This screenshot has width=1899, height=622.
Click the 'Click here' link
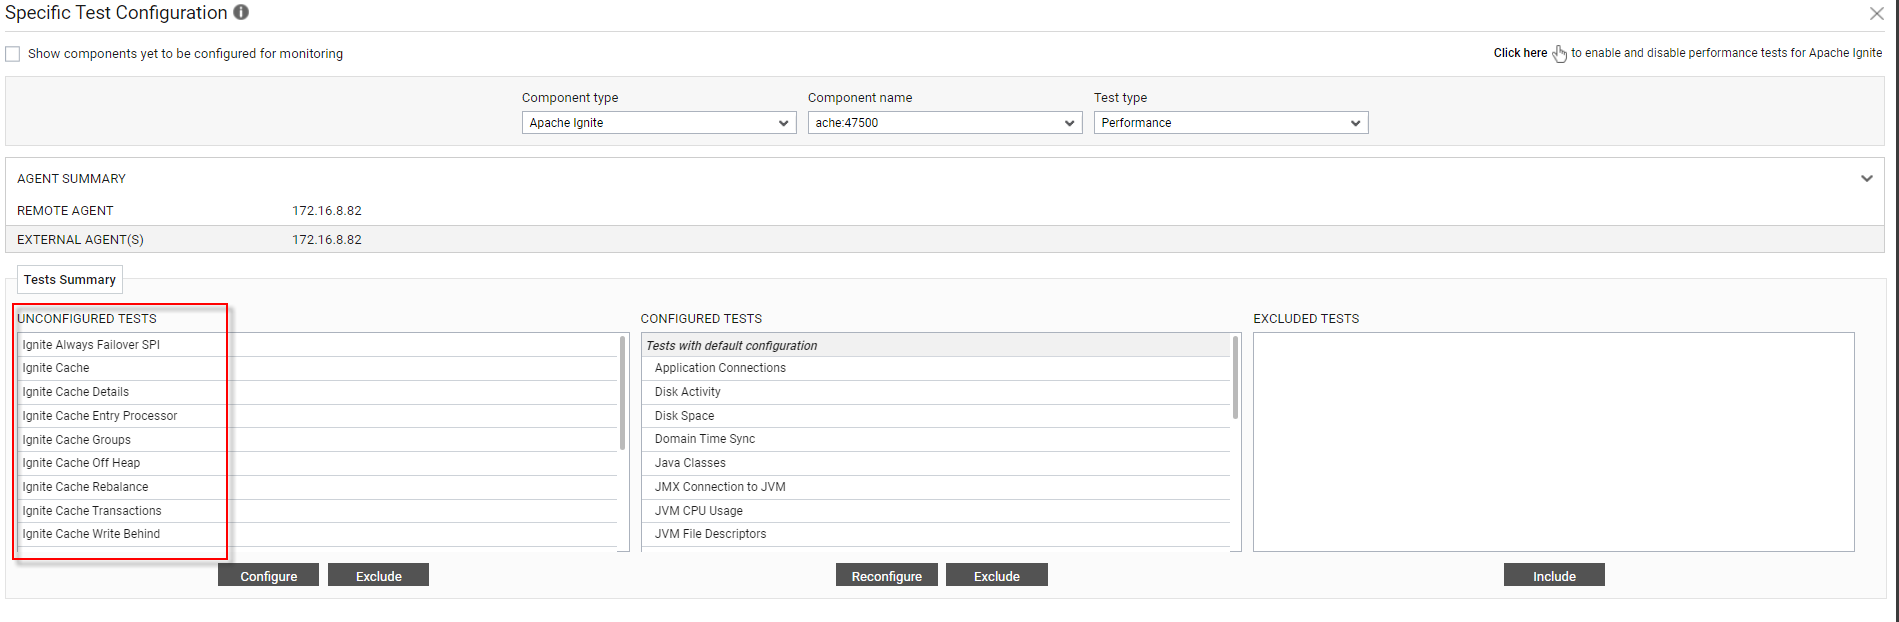pos(1520,53)
